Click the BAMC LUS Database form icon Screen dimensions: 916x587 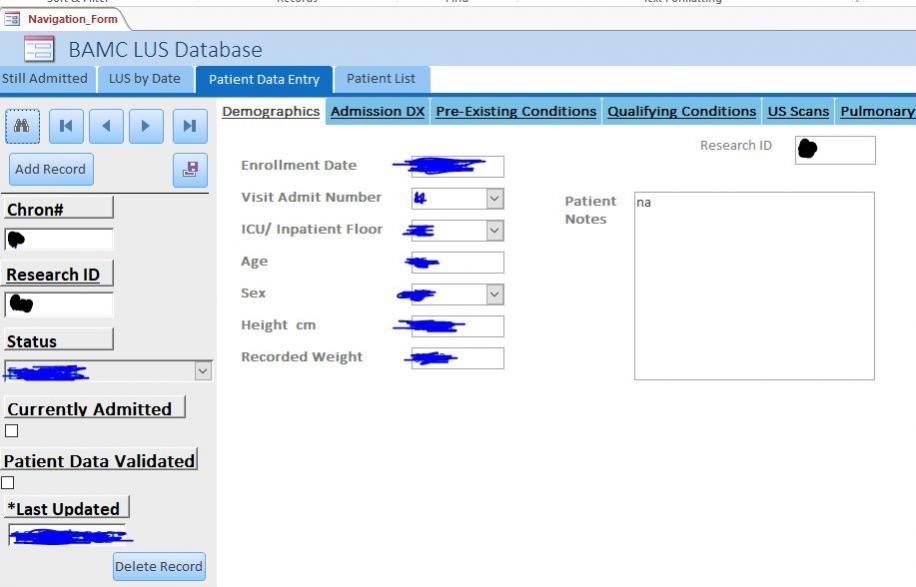click(39, 49)
